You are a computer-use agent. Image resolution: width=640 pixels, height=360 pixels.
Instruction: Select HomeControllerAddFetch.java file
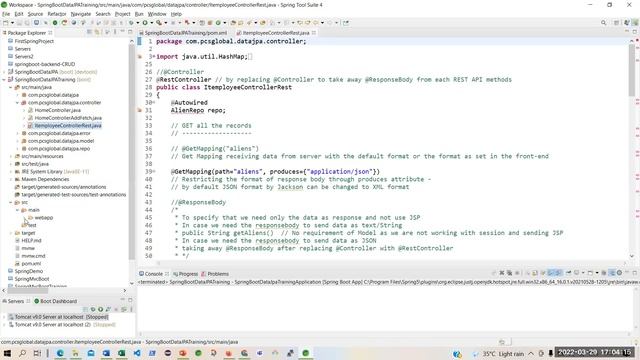(x=68, y=118)
